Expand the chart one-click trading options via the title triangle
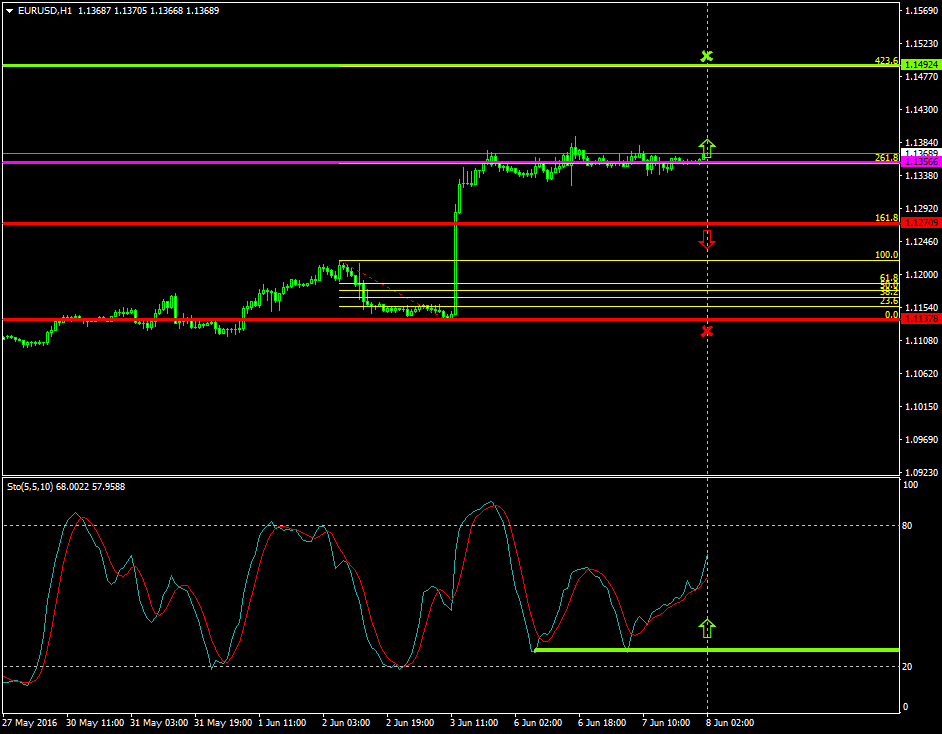The image size is (942, 734). pyautogui.click(x=8, y=9)
